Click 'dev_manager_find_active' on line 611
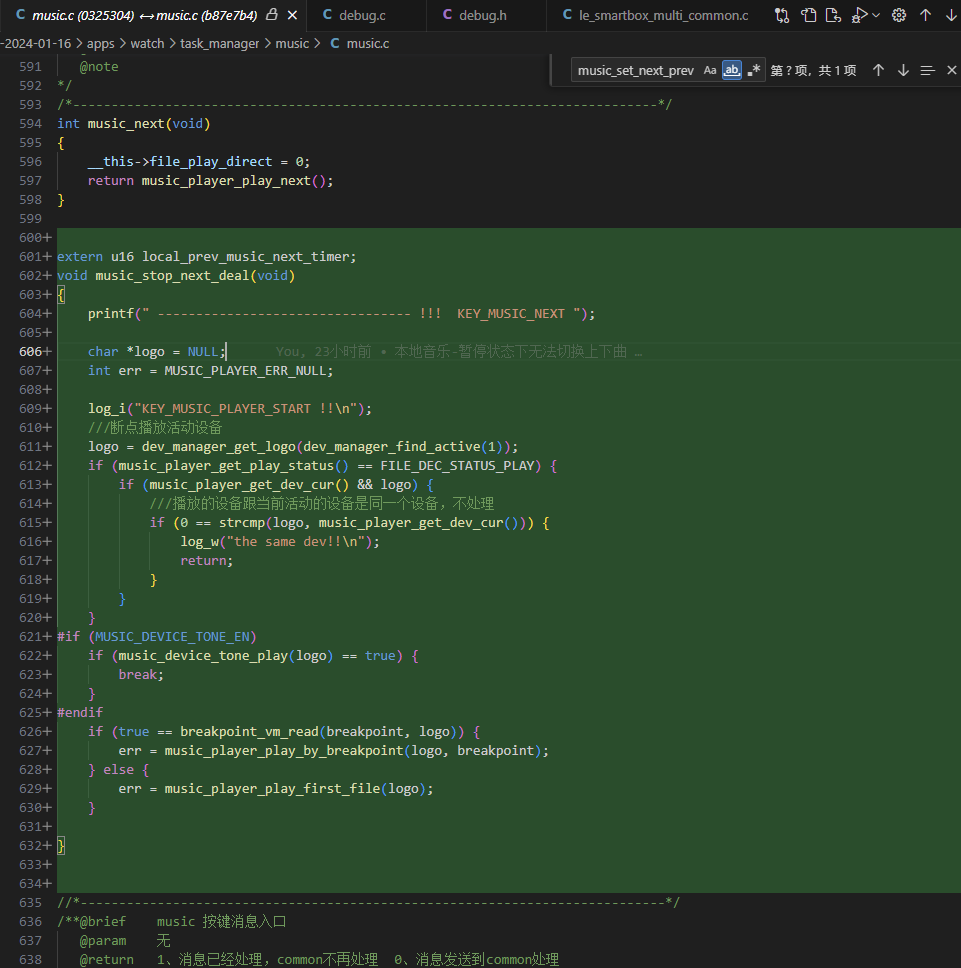Viewport: 961px width, 968px height. click(392, 447)
